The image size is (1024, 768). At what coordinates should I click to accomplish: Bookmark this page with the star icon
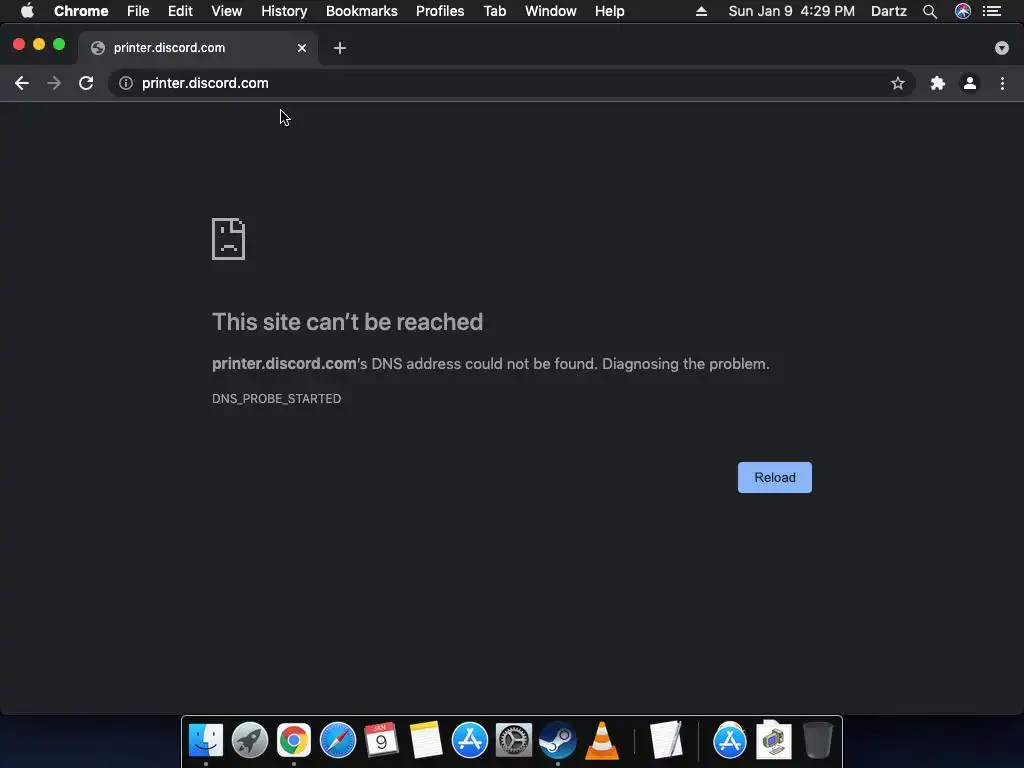898,83
